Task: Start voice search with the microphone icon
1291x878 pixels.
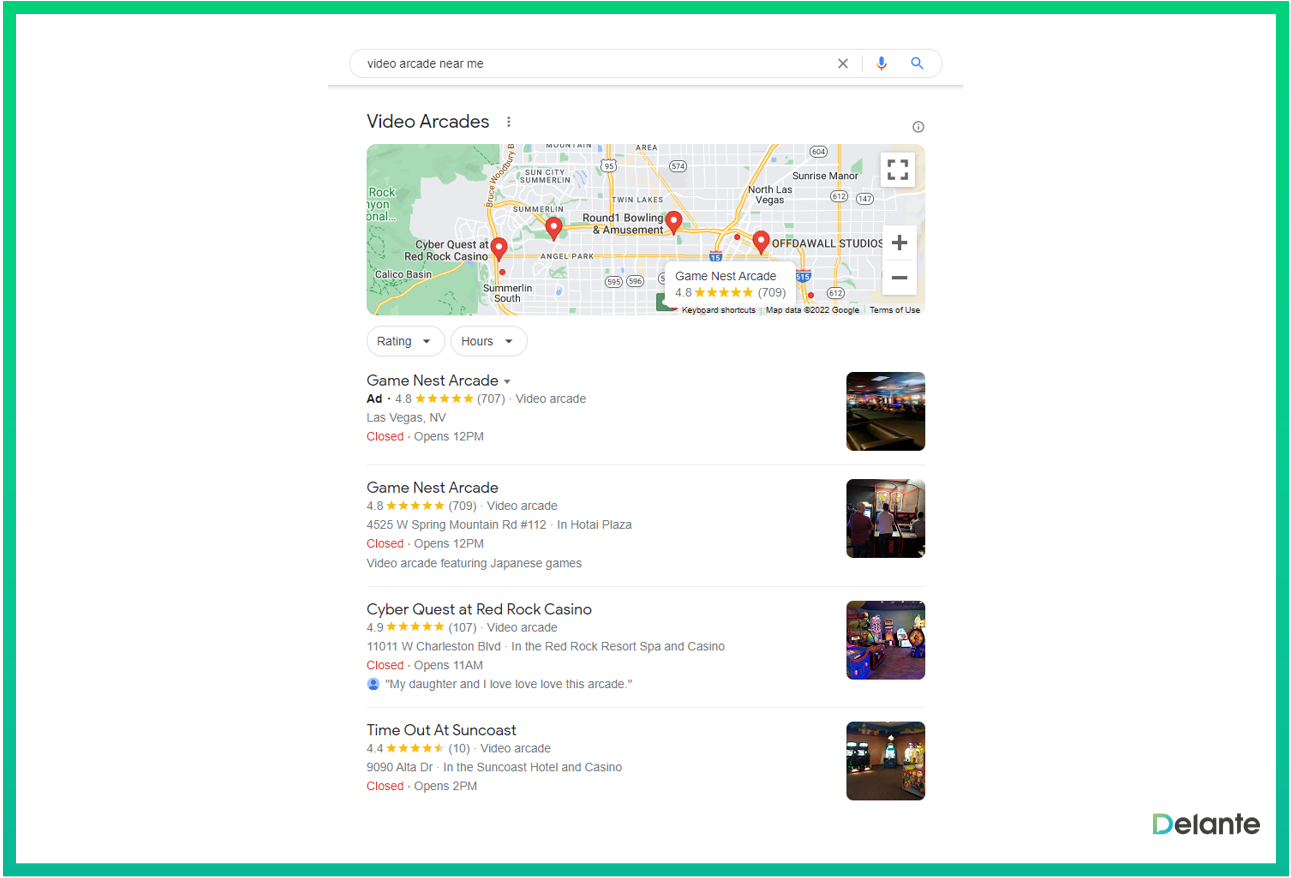Action: (881, 63)
